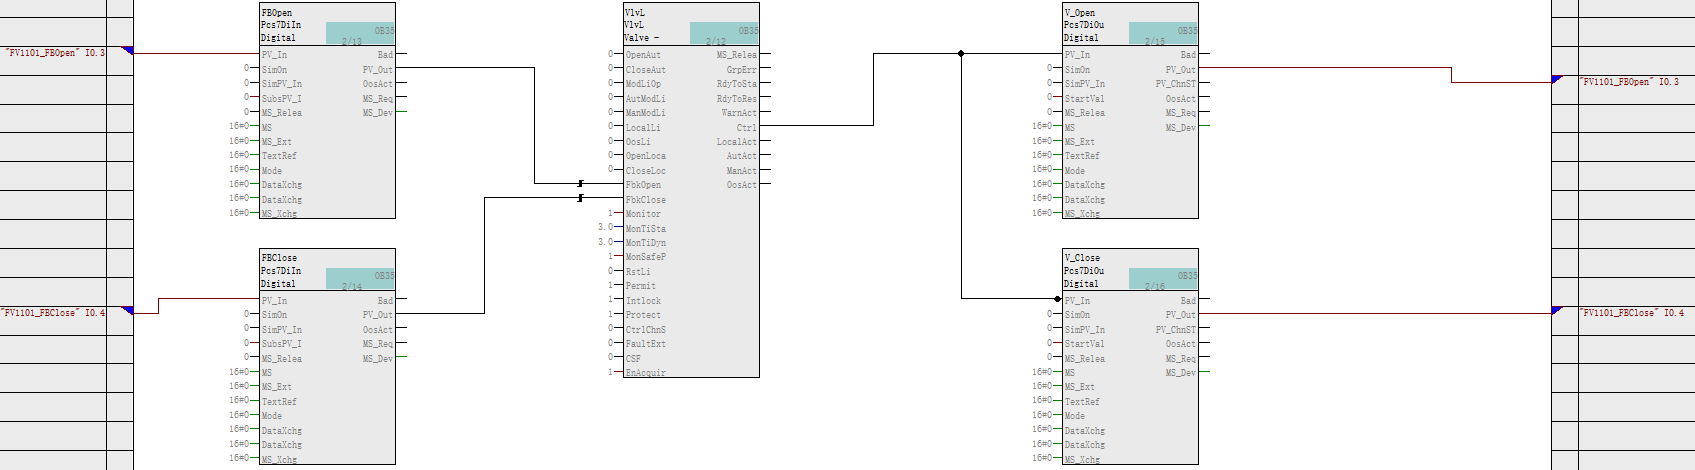The height and width of the screenshot is (470, 1695).
Task: Click the left sheet bar entry FV1101_FBOpen I0.3
Action: point(54,53)
